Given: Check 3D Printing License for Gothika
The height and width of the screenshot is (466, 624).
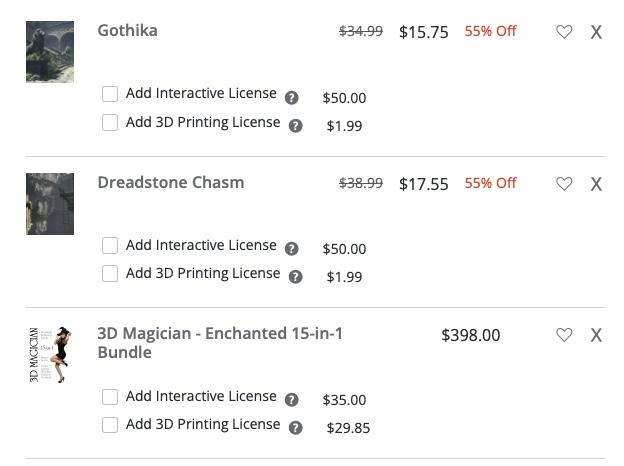Looking at the screenshot, I should click(x=110, y=123).
